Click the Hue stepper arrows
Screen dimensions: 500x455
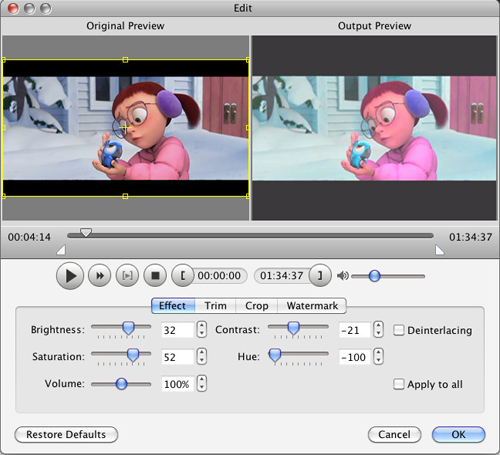tap(378, 356)
